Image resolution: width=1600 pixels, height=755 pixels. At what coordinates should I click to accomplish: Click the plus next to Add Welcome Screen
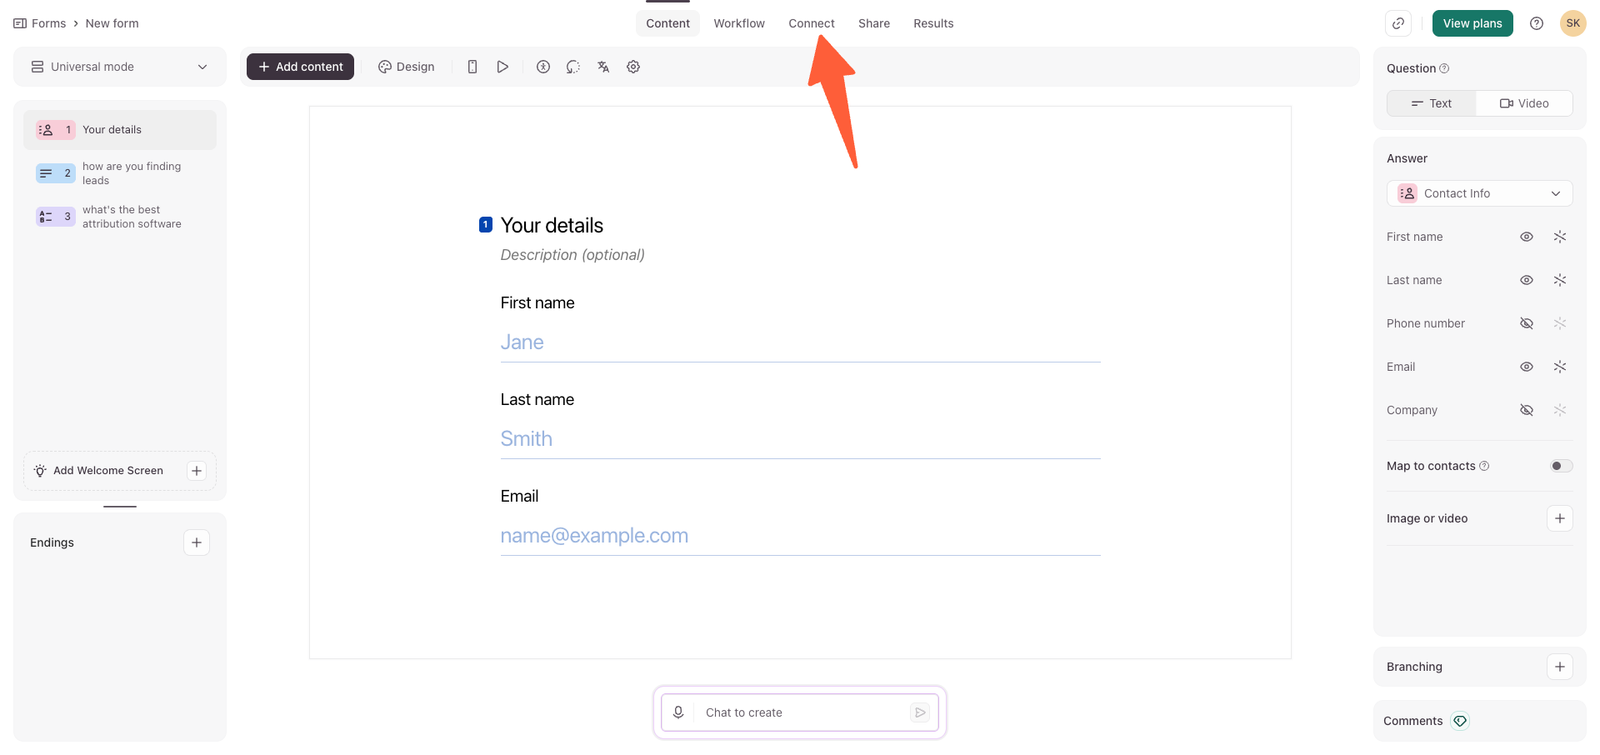click(197, 471)
